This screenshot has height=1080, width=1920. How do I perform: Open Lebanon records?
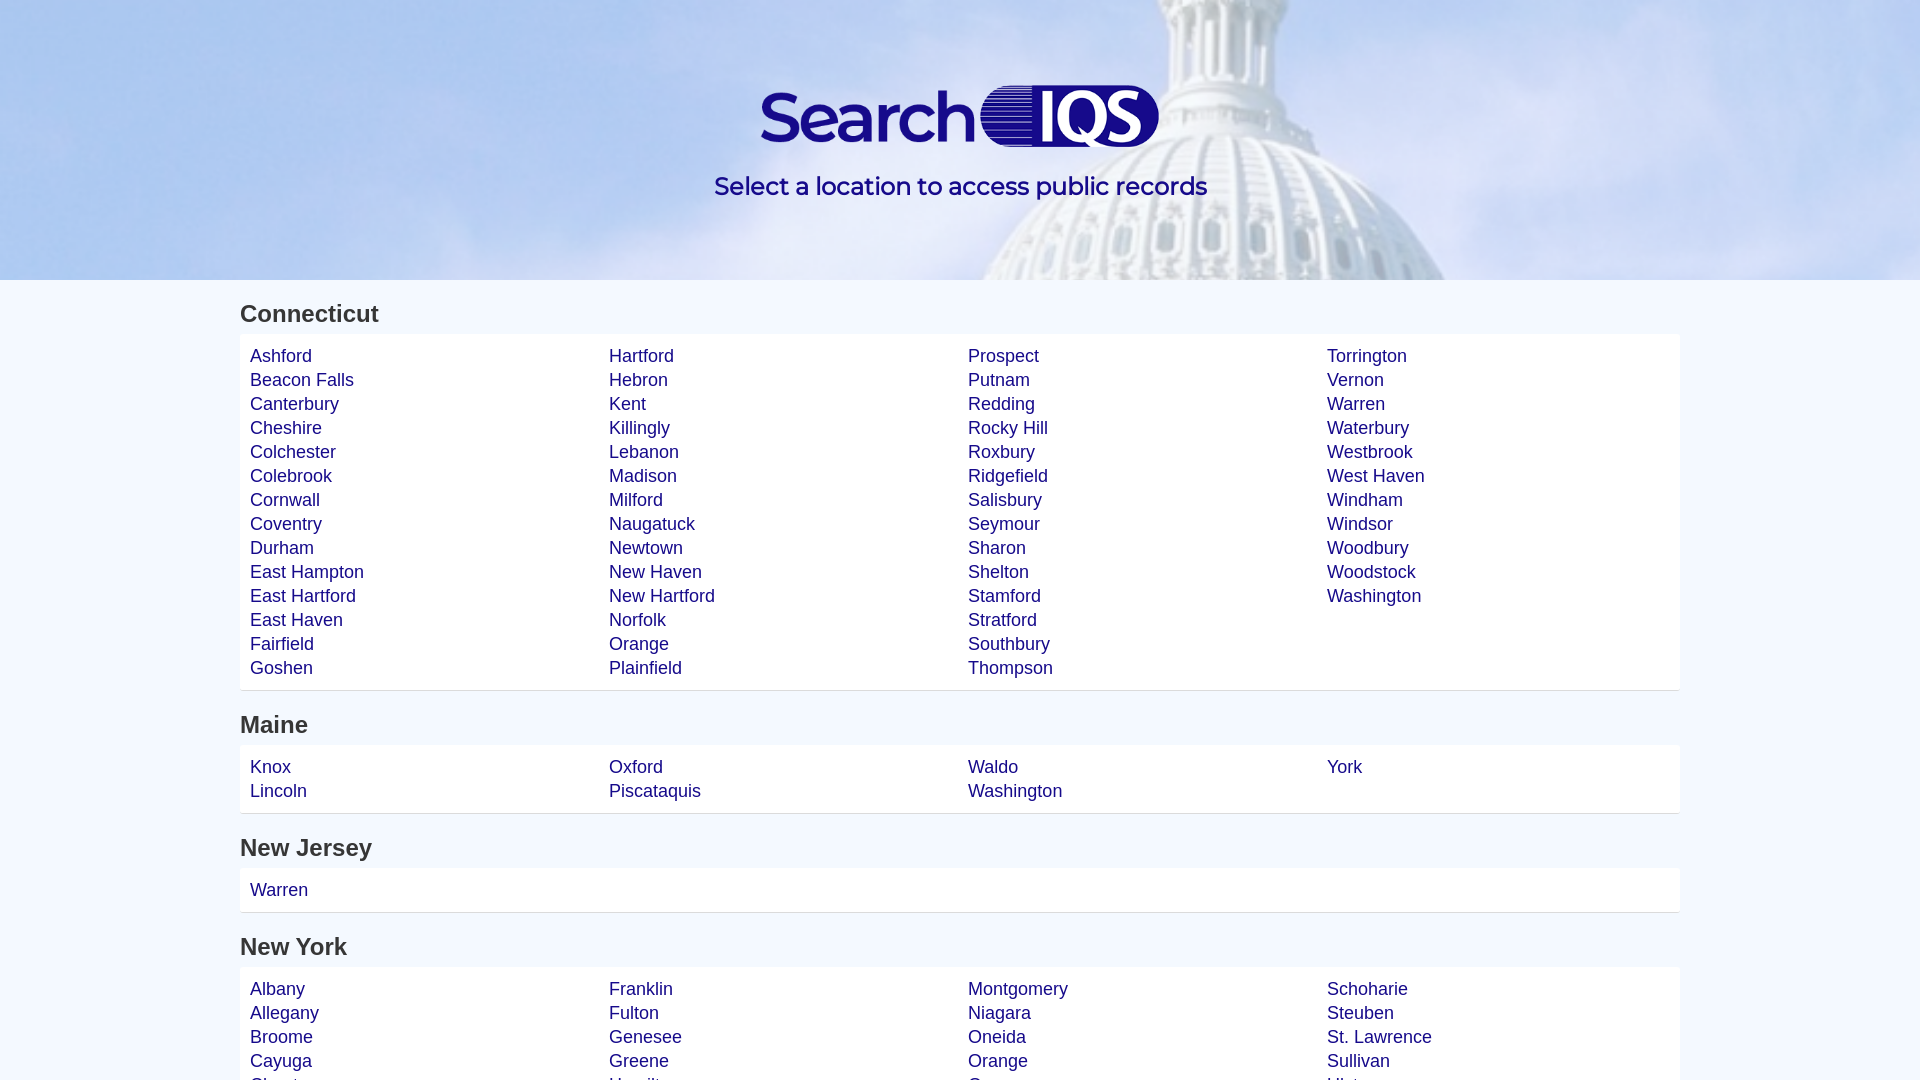tap(644, 452)
